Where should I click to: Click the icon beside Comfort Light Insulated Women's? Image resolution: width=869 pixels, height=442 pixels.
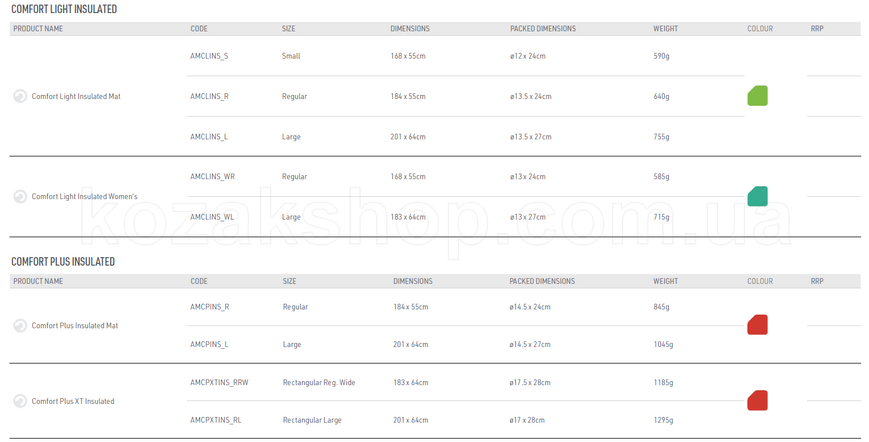coord(20,197)
